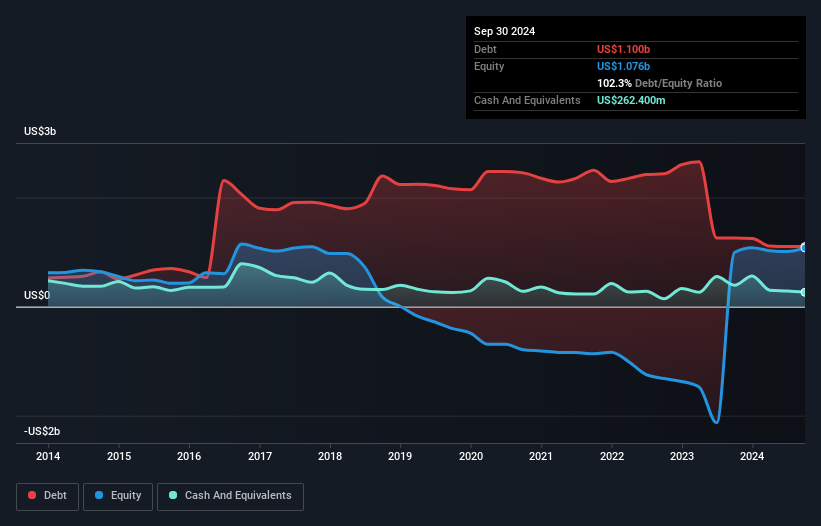Viewport: 821px width, 526px height.
Task: Click the 2018 x-axis label
Action: click(x=330, y=456)
